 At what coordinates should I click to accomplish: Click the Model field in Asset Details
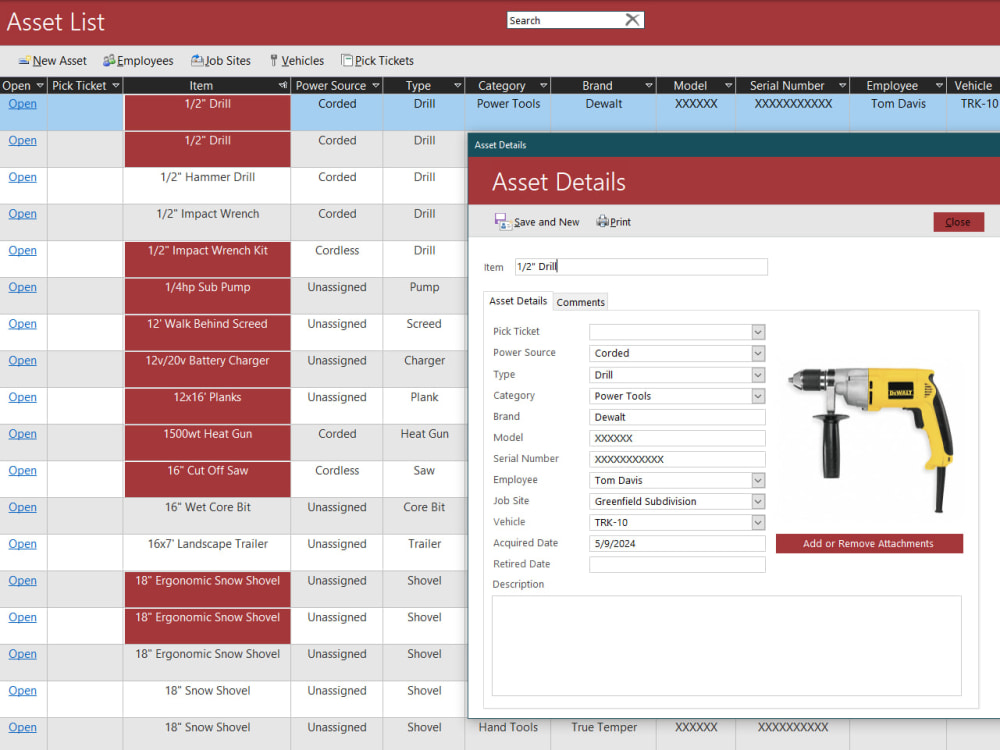pyautogui.click(x=677, y=438)
